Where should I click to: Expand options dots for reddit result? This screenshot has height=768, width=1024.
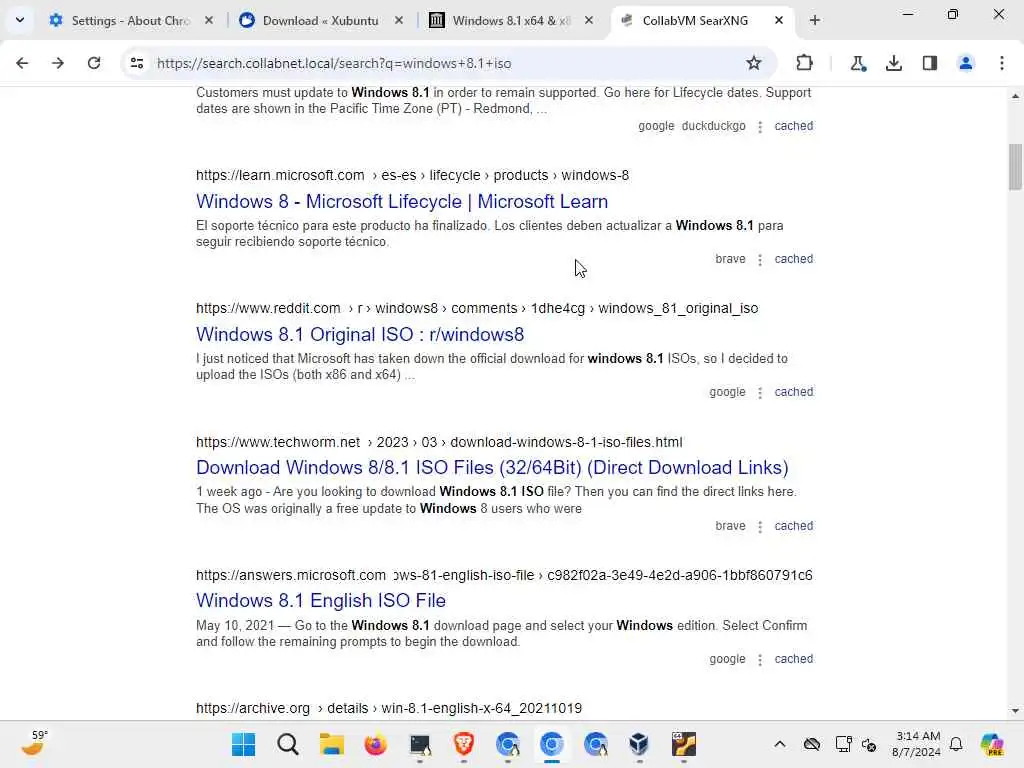click(x=760, y=393)
